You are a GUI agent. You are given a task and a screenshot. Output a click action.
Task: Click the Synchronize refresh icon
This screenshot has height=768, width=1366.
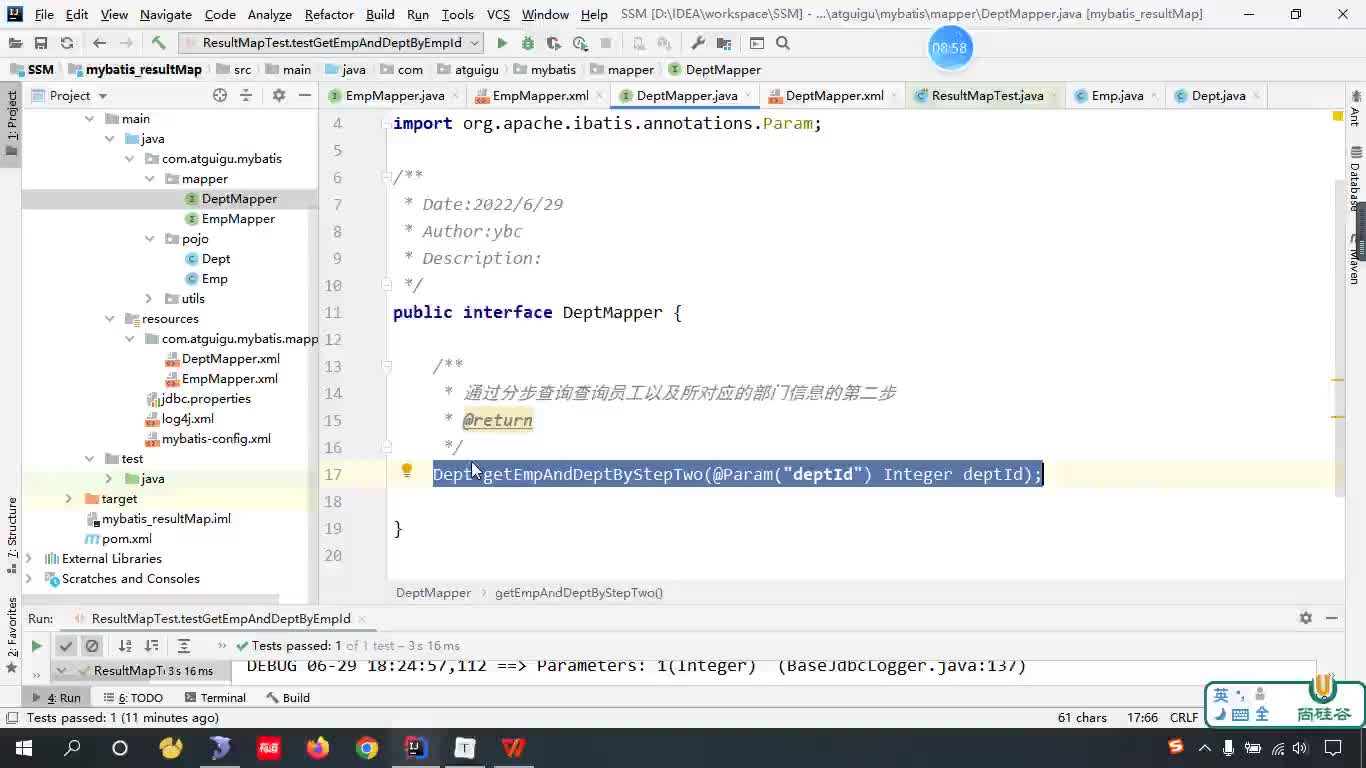point(67,43)
